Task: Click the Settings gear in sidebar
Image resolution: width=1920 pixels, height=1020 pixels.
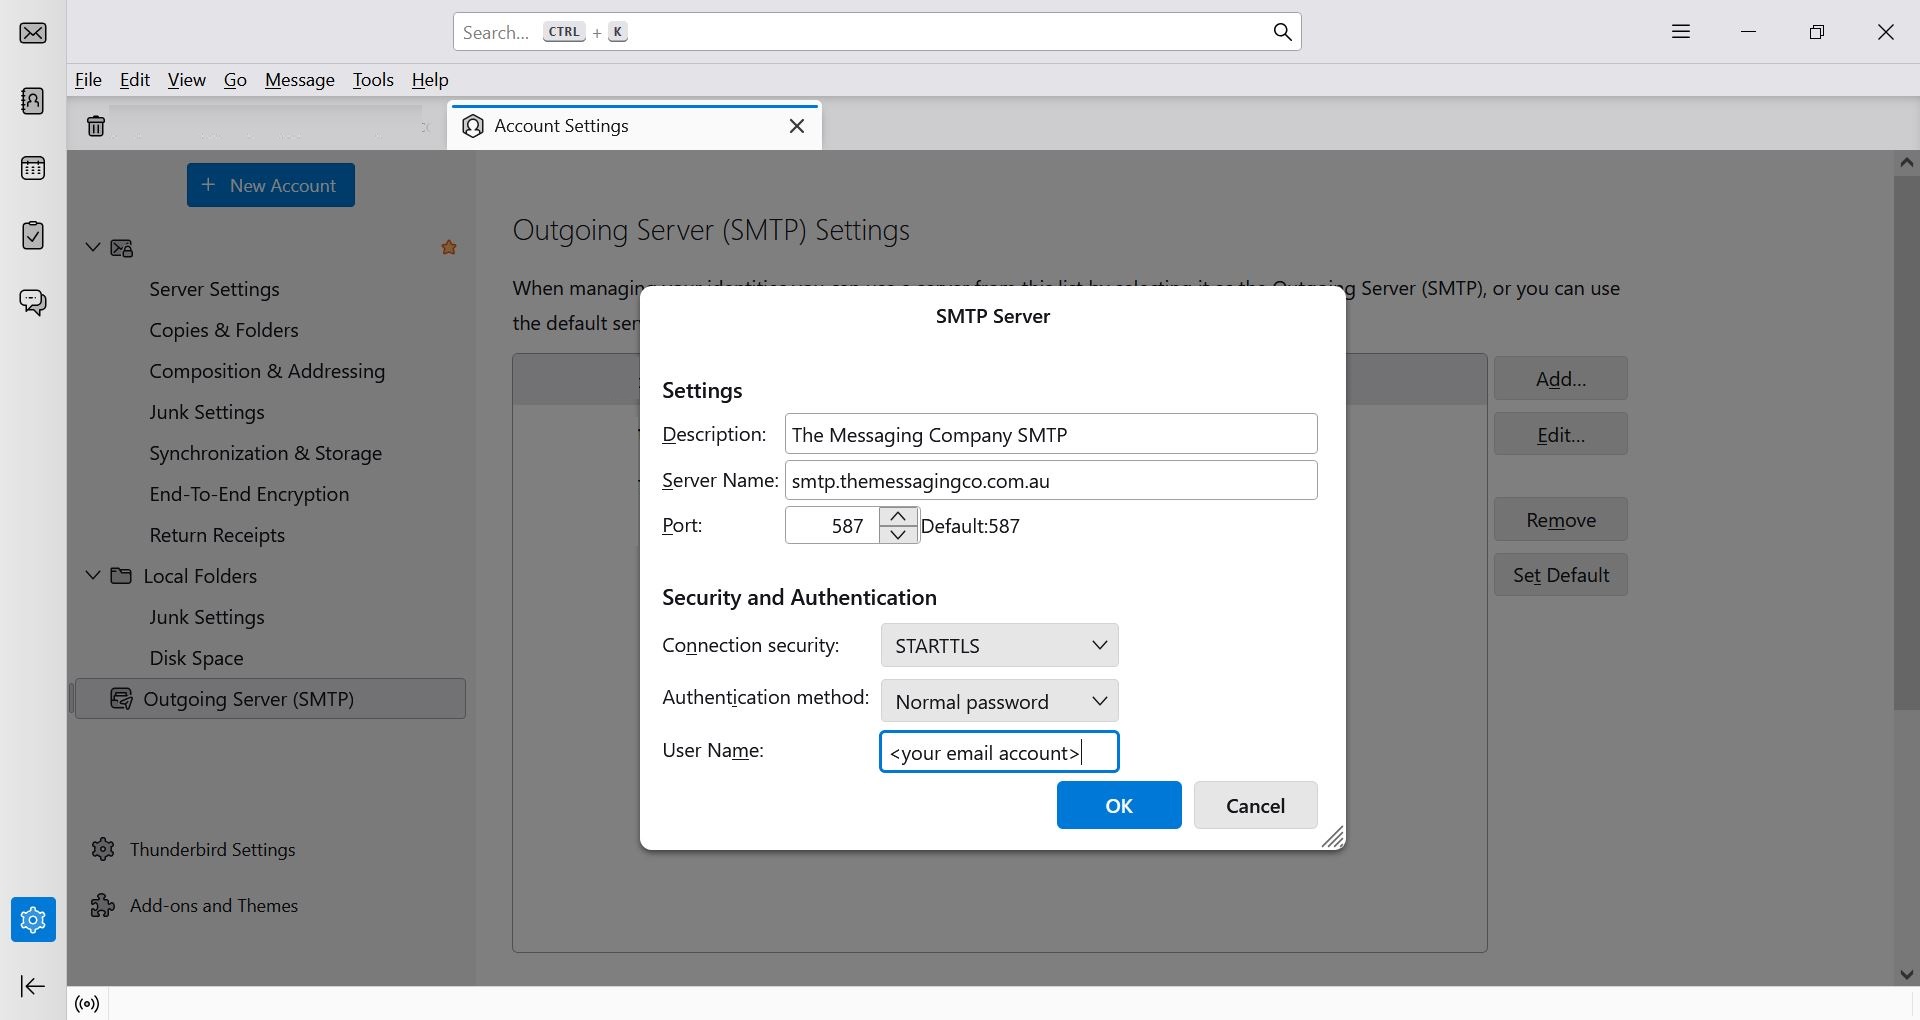Action: pyautogui.click(x=33, y=919)
